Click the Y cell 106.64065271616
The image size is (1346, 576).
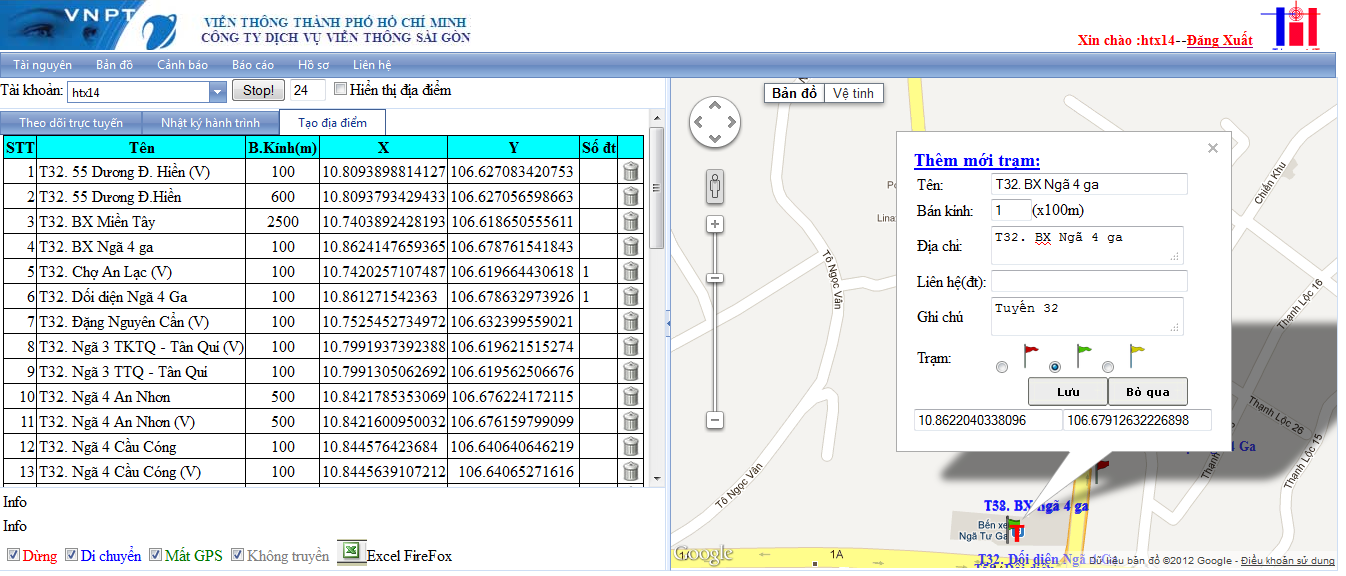click(513, 472)
